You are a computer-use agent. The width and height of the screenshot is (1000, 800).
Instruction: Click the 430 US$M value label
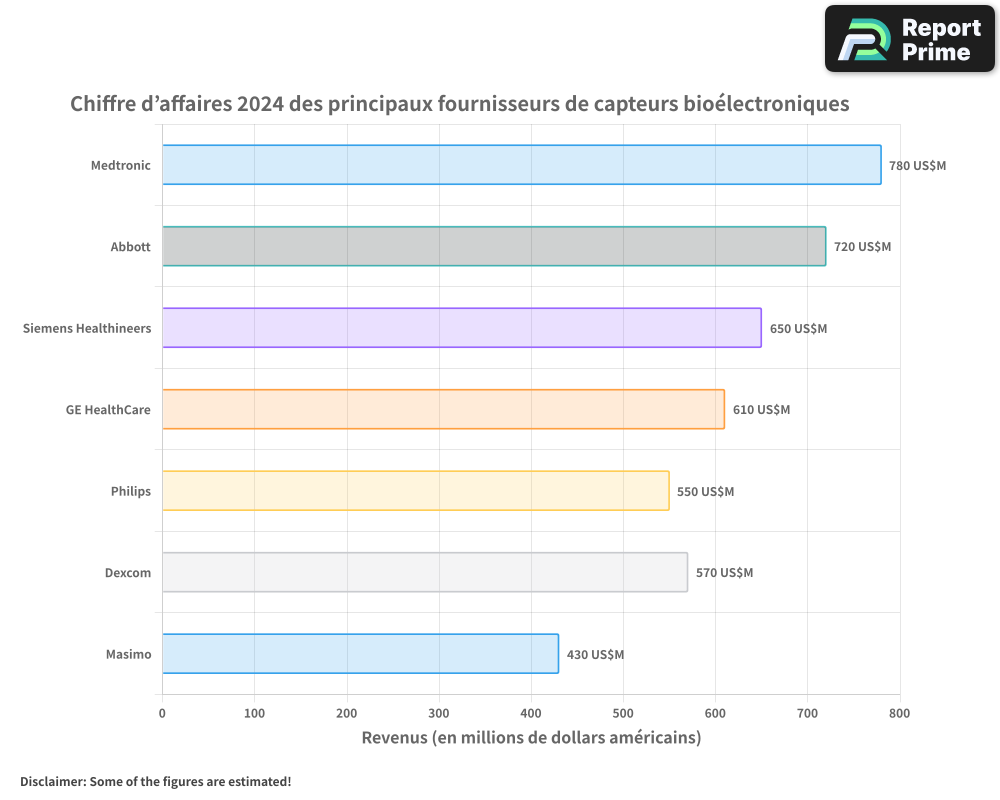tap(595, 655)
